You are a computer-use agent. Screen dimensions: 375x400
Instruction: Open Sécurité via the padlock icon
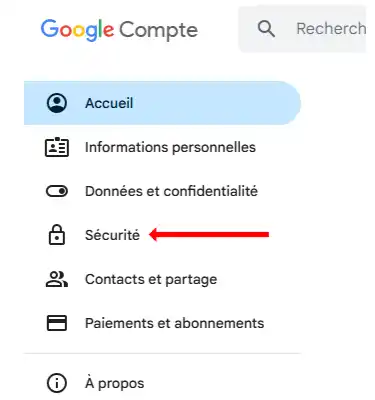[57, 235]
